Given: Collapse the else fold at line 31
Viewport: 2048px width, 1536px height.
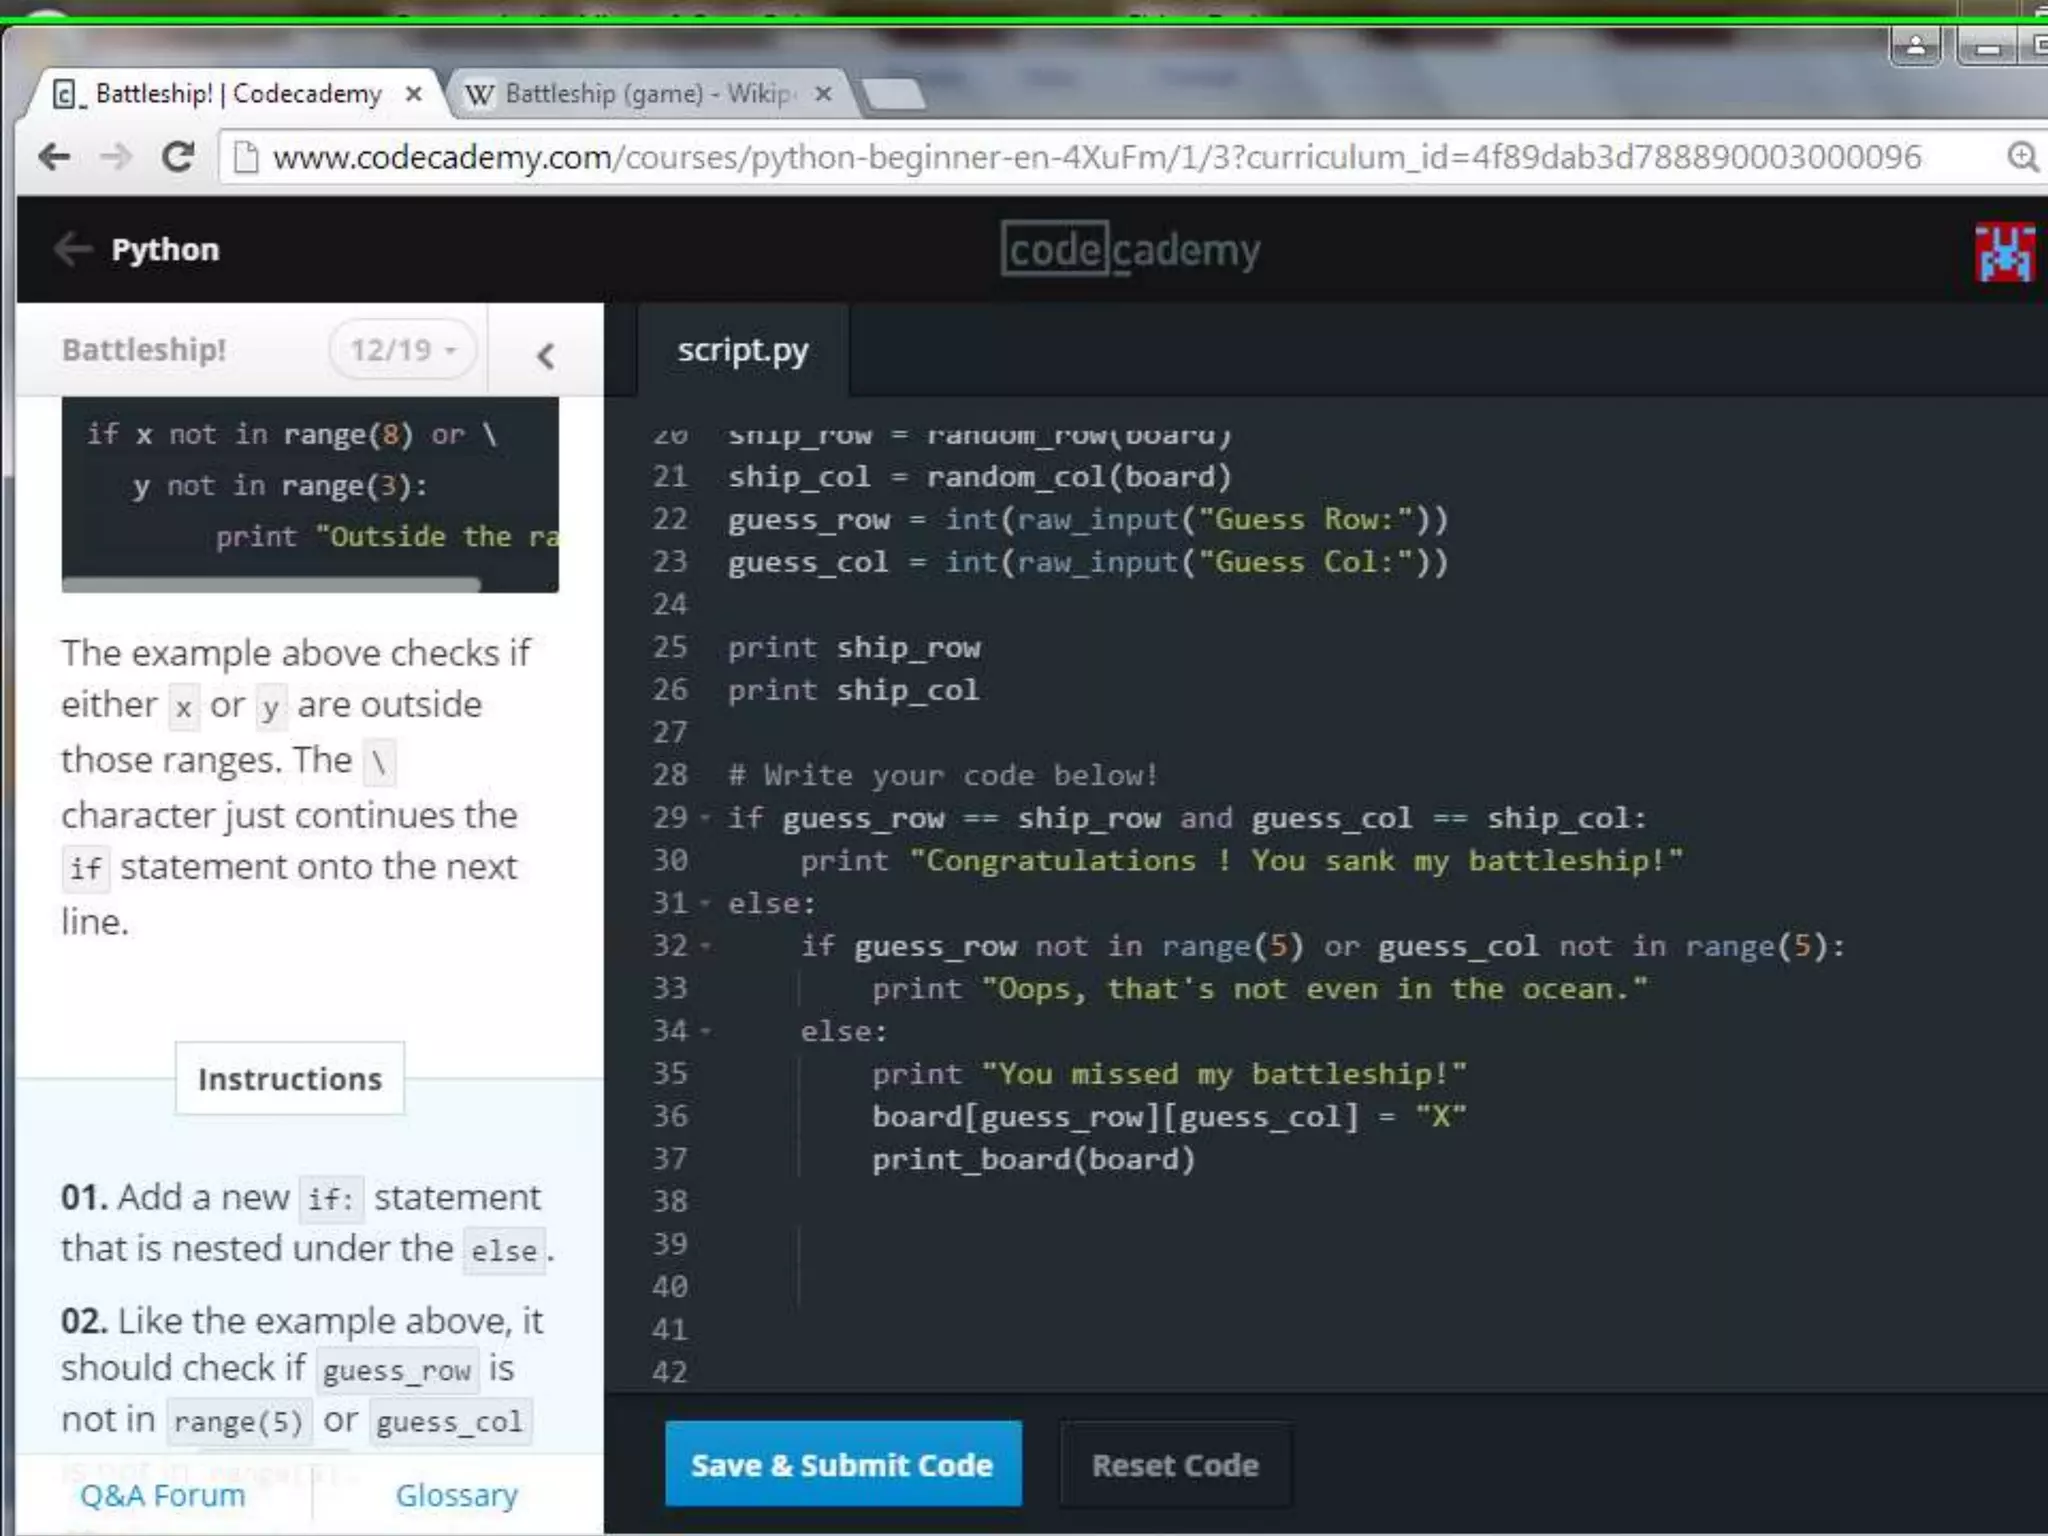Looking at the screenshot, I should 706,904.
